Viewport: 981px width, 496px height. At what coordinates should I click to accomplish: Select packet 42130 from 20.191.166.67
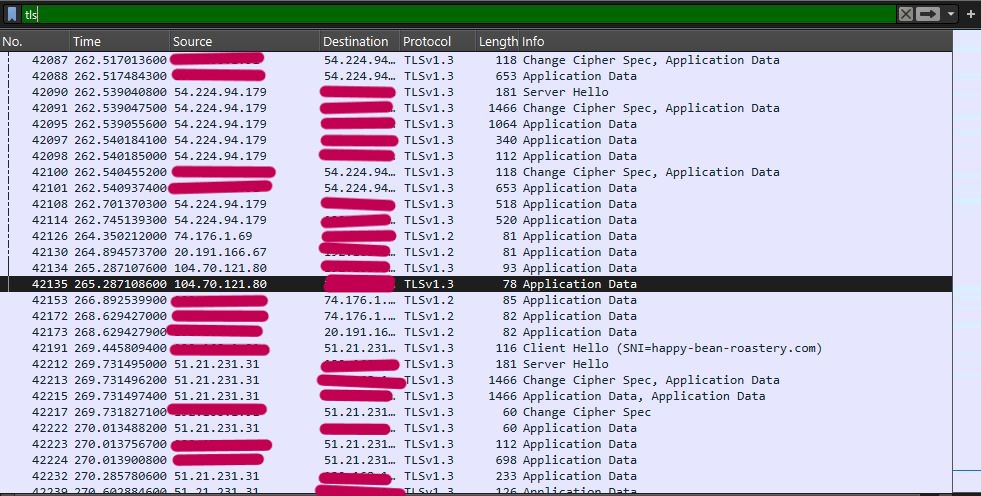(x=476, y=252)
